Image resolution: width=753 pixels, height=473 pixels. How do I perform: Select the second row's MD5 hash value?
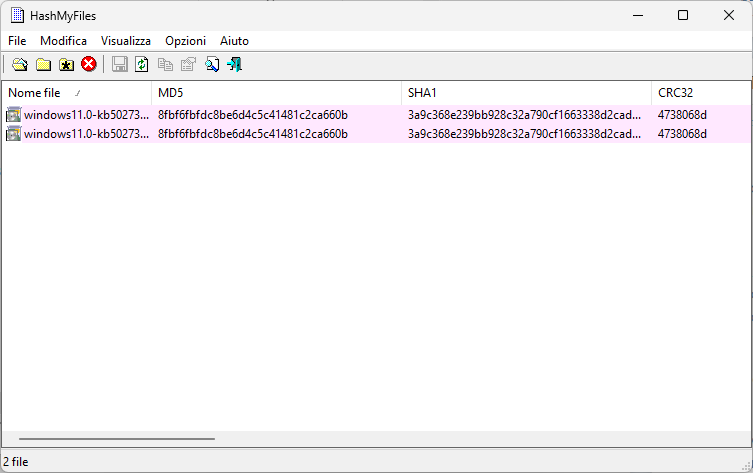253,133
